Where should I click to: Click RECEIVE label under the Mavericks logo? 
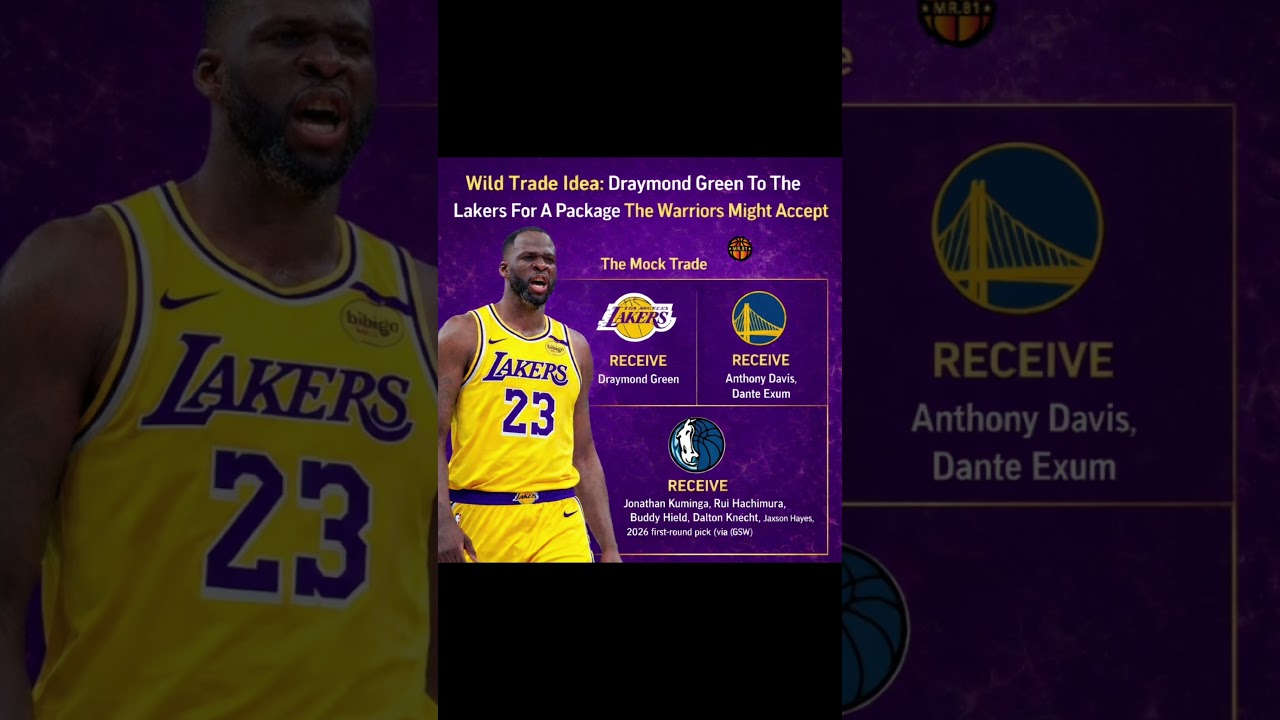(x=698, y=486)
